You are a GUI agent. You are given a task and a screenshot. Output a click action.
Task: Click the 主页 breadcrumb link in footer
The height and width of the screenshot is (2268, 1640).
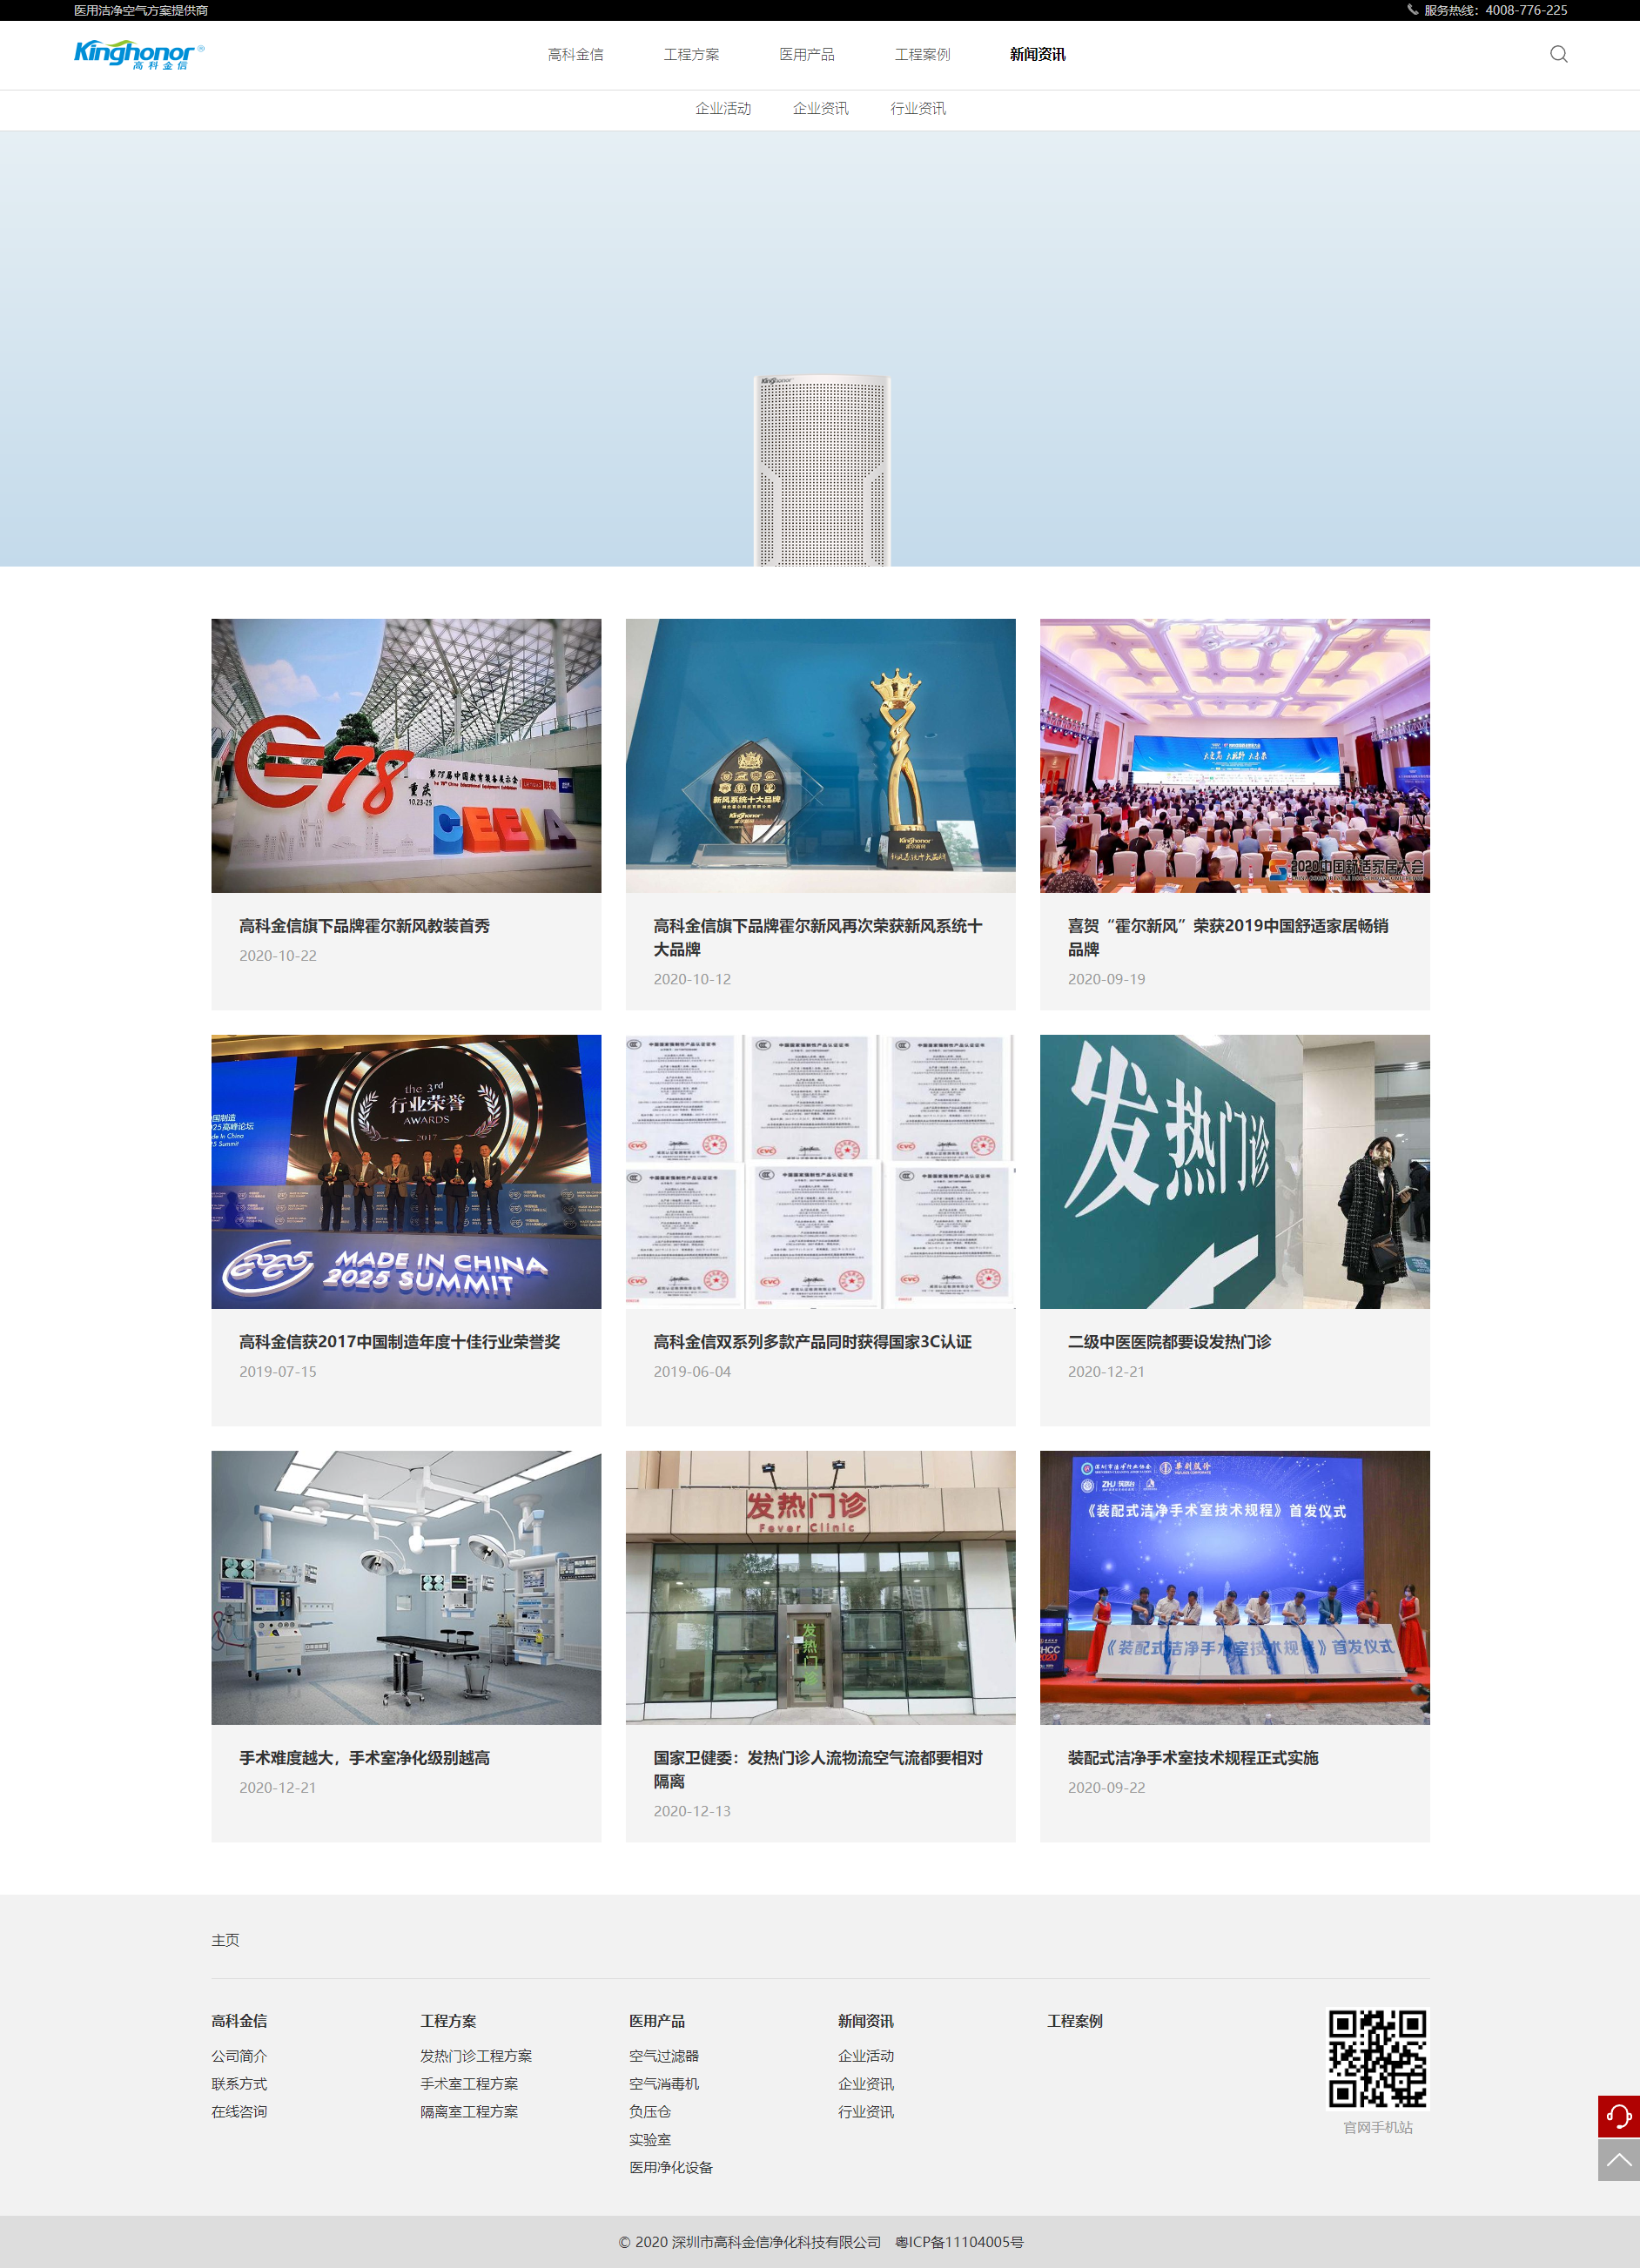[225, 1940]
